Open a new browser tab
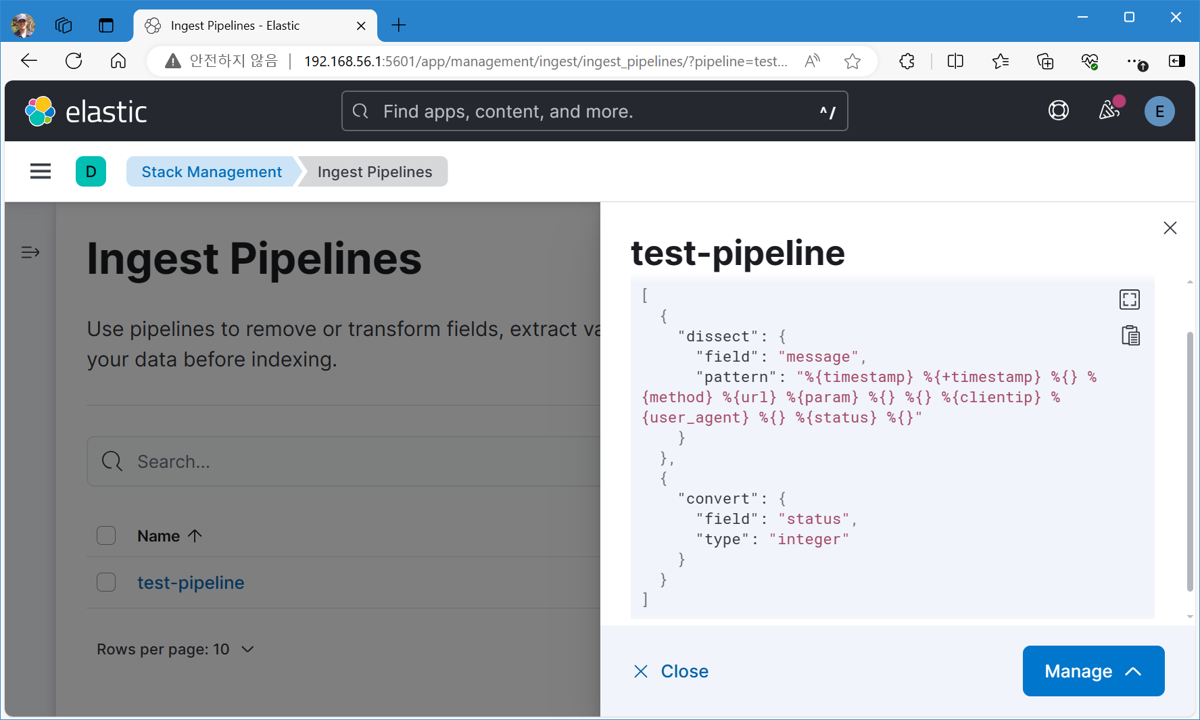1200x720 pixels. click(x=399, y=25)
